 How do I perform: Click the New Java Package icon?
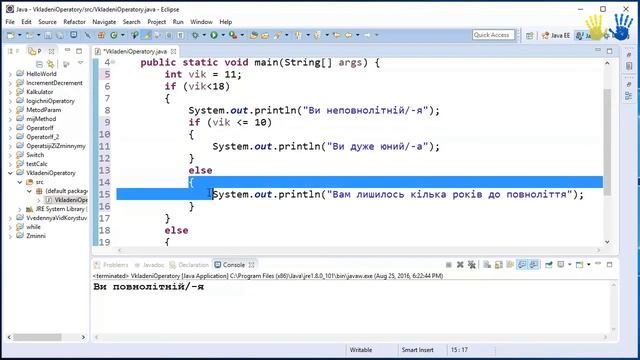101,35
